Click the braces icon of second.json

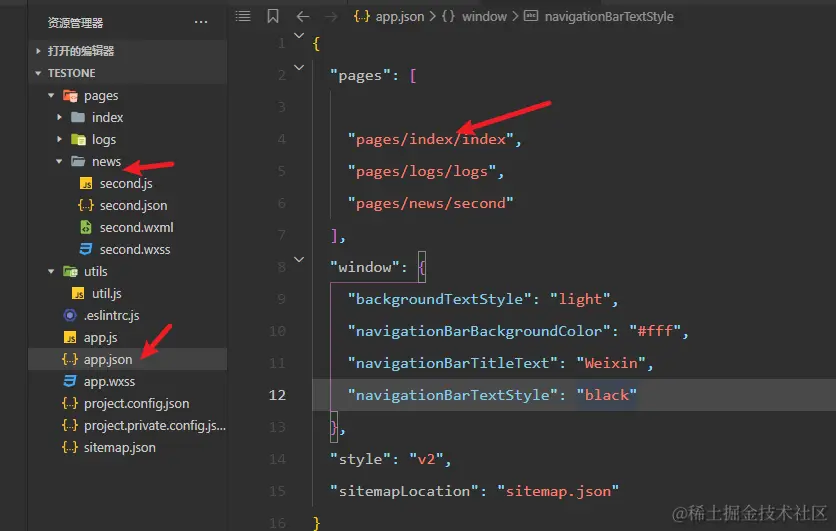(x=86, y=205)
